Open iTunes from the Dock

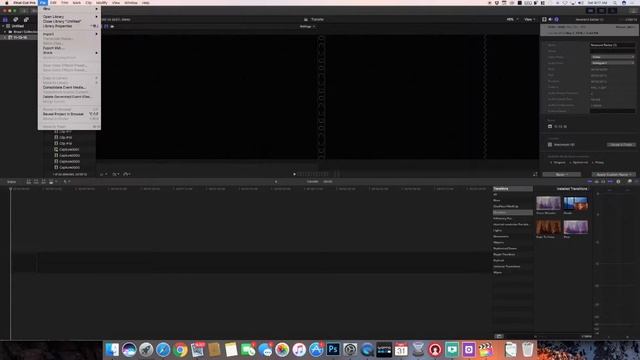299,349
